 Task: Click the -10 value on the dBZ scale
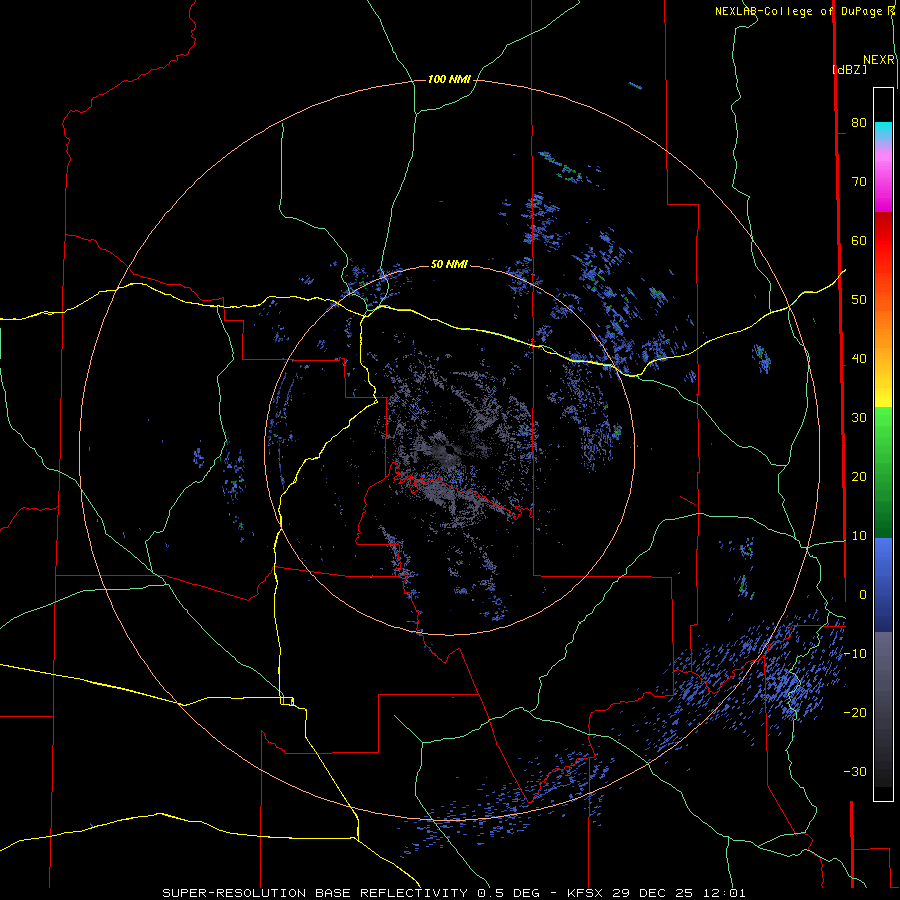855,654
